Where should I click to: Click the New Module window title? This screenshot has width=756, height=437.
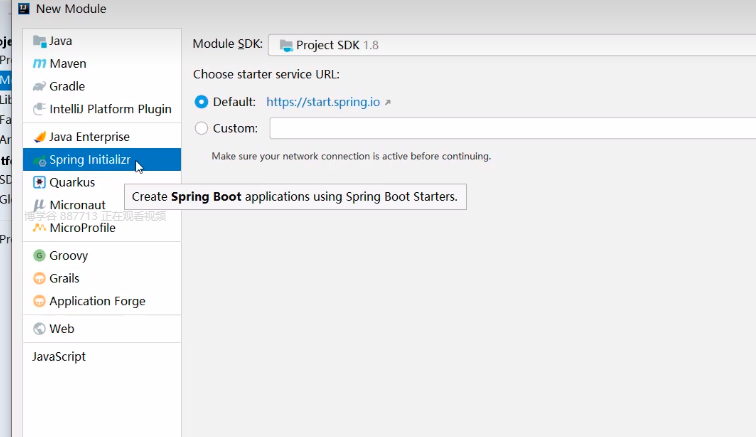click(x=71, y=9)
